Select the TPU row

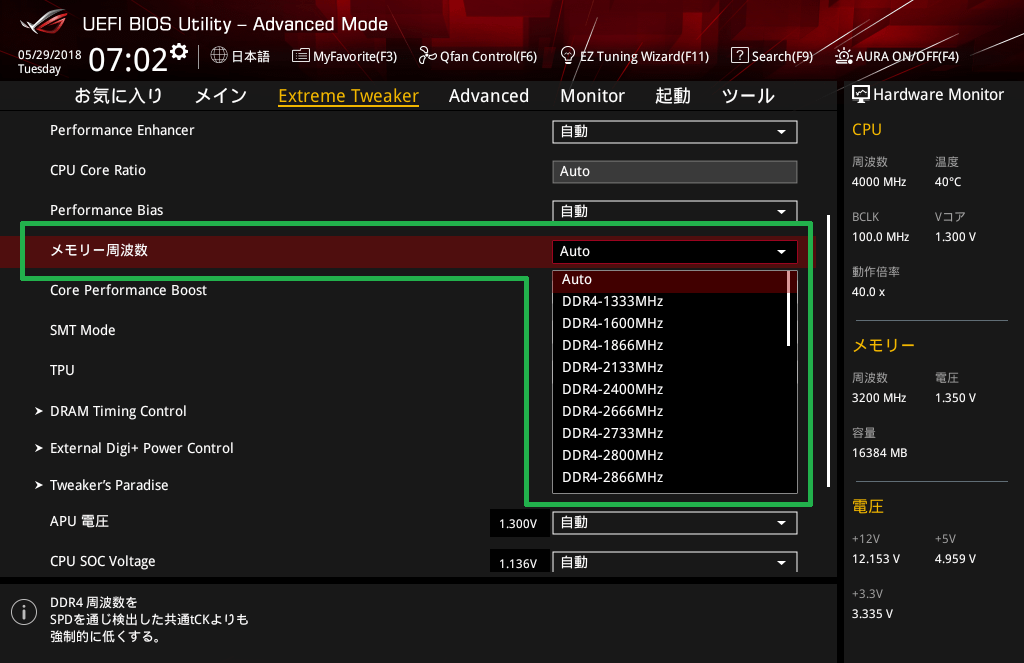click(x=62, y=370)
